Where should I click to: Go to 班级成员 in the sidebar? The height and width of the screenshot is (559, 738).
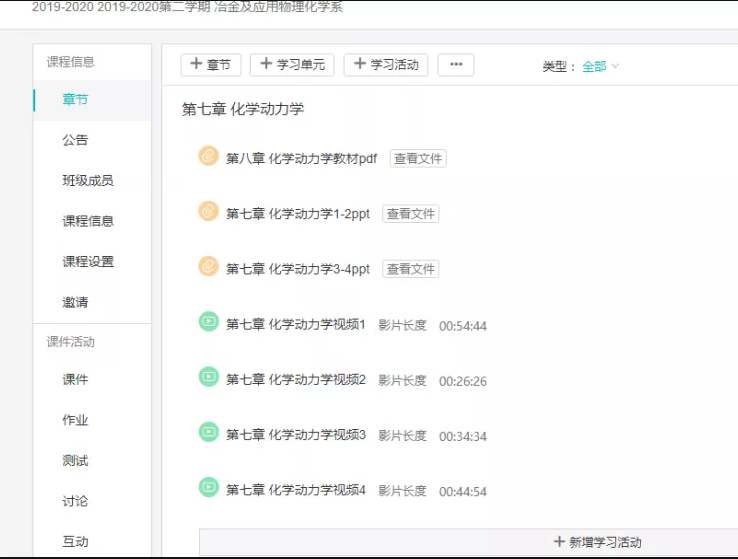click(88, 181)
